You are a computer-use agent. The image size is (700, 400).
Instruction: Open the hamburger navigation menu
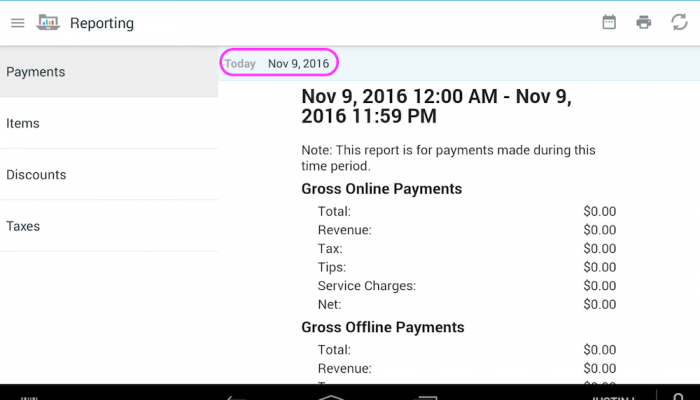tap(17, 23)
